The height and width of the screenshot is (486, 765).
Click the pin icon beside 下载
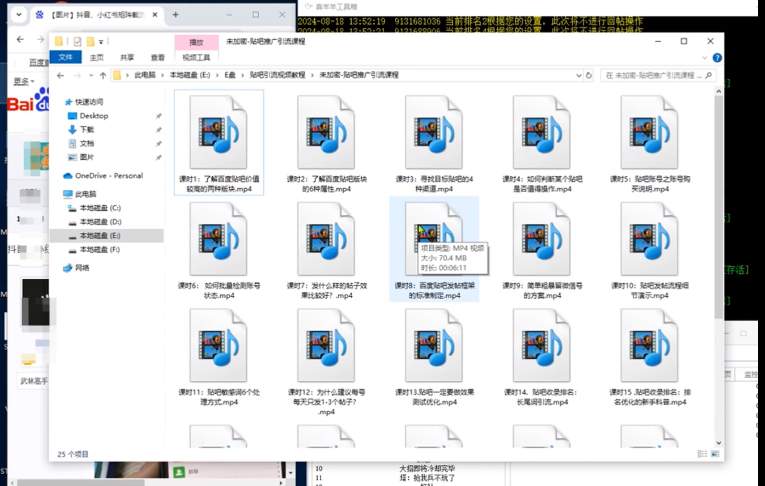pos(158,130)
